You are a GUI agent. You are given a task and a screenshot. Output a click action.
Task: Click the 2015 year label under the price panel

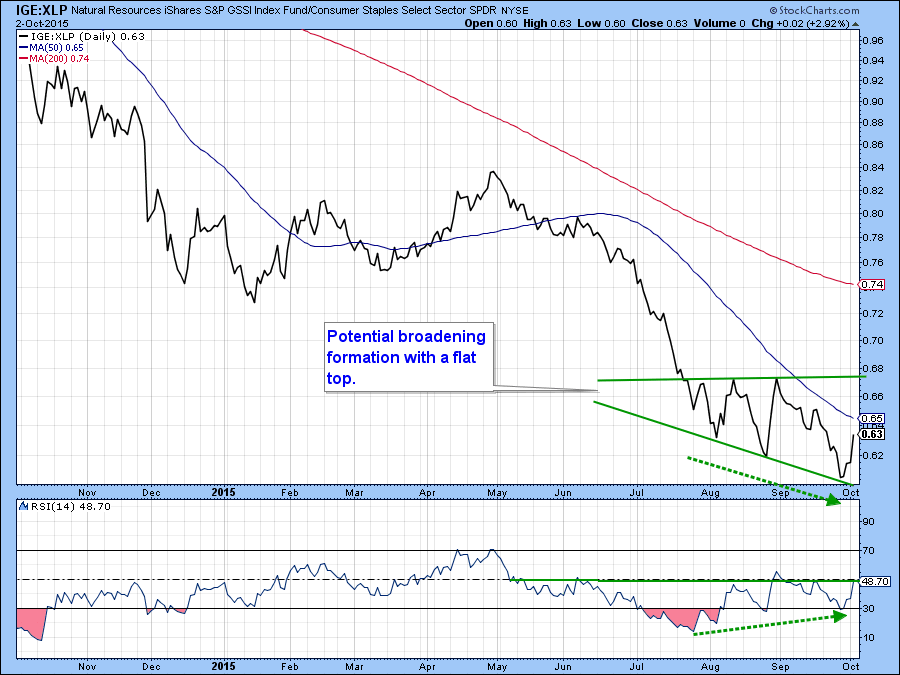[223, 492]
